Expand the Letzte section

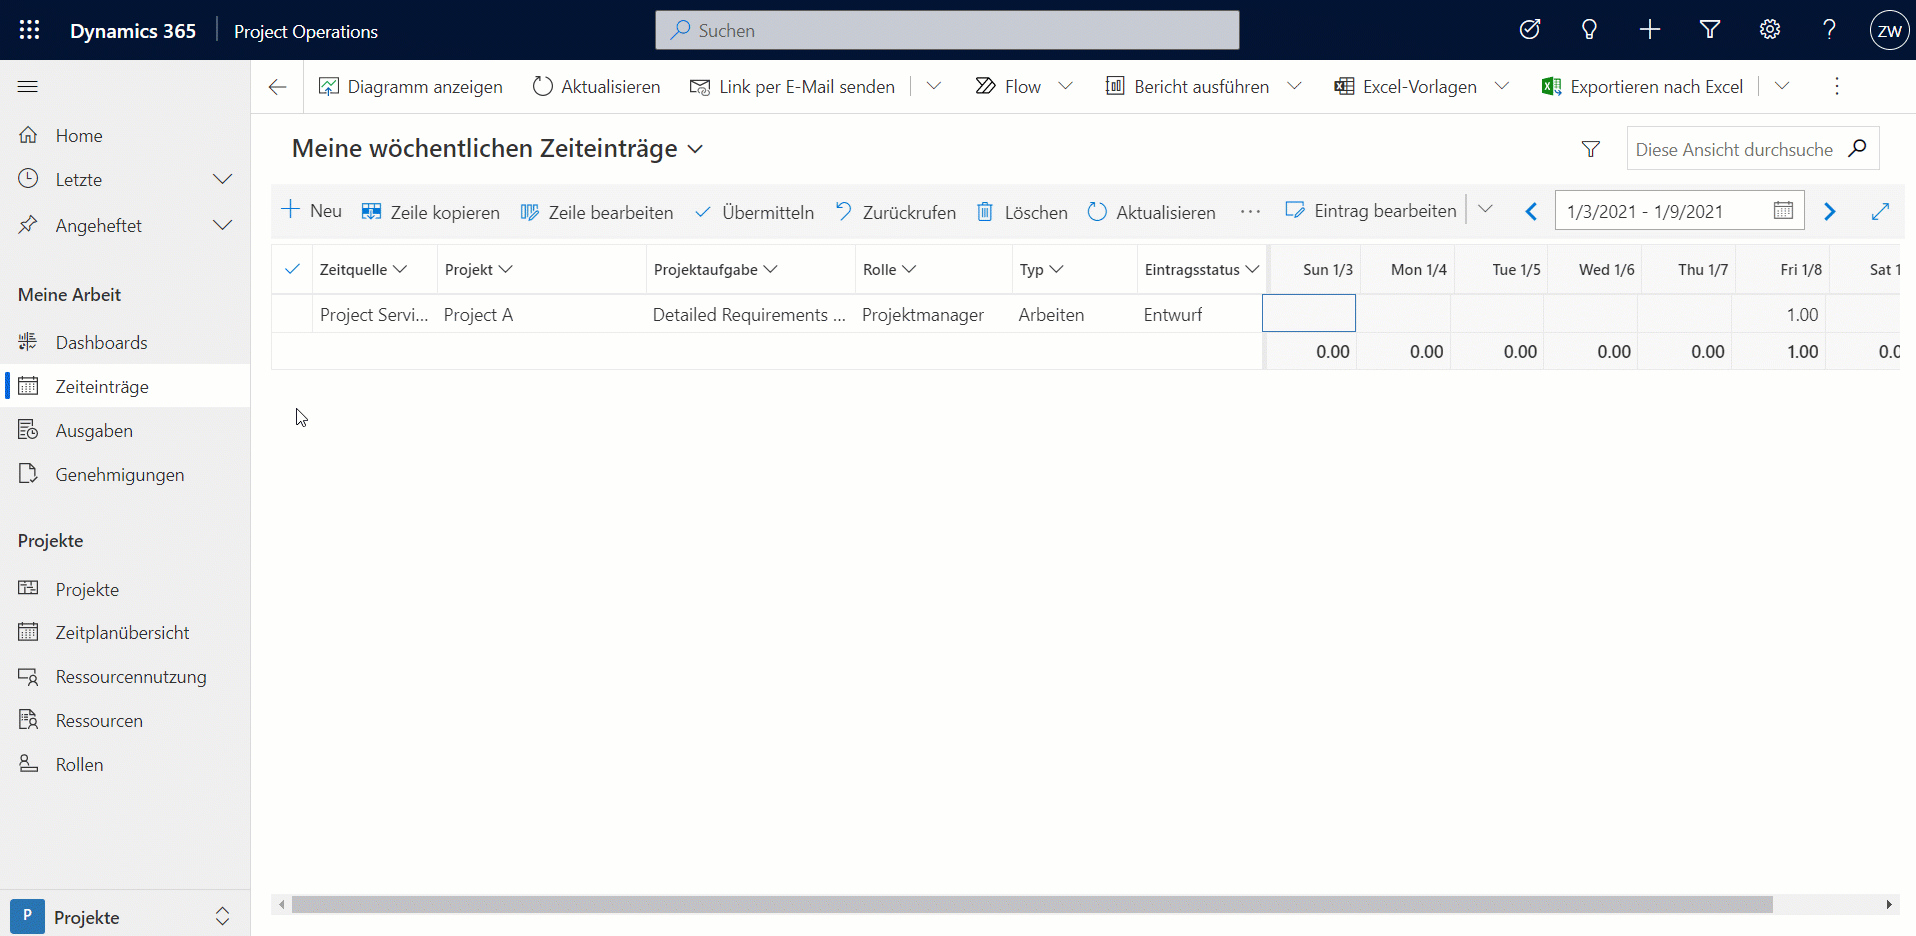(223, 179)
